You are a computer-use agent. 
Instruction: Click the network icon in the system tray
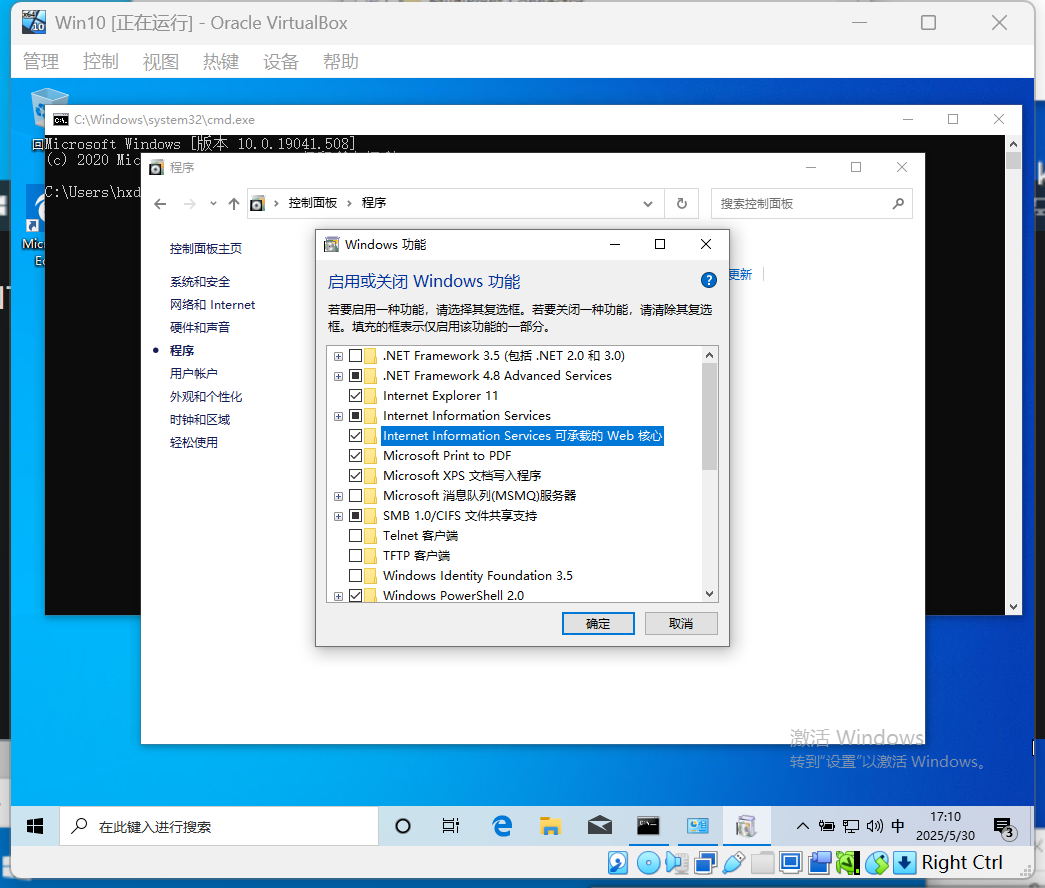pyautogui.click(x=850, y=826)
